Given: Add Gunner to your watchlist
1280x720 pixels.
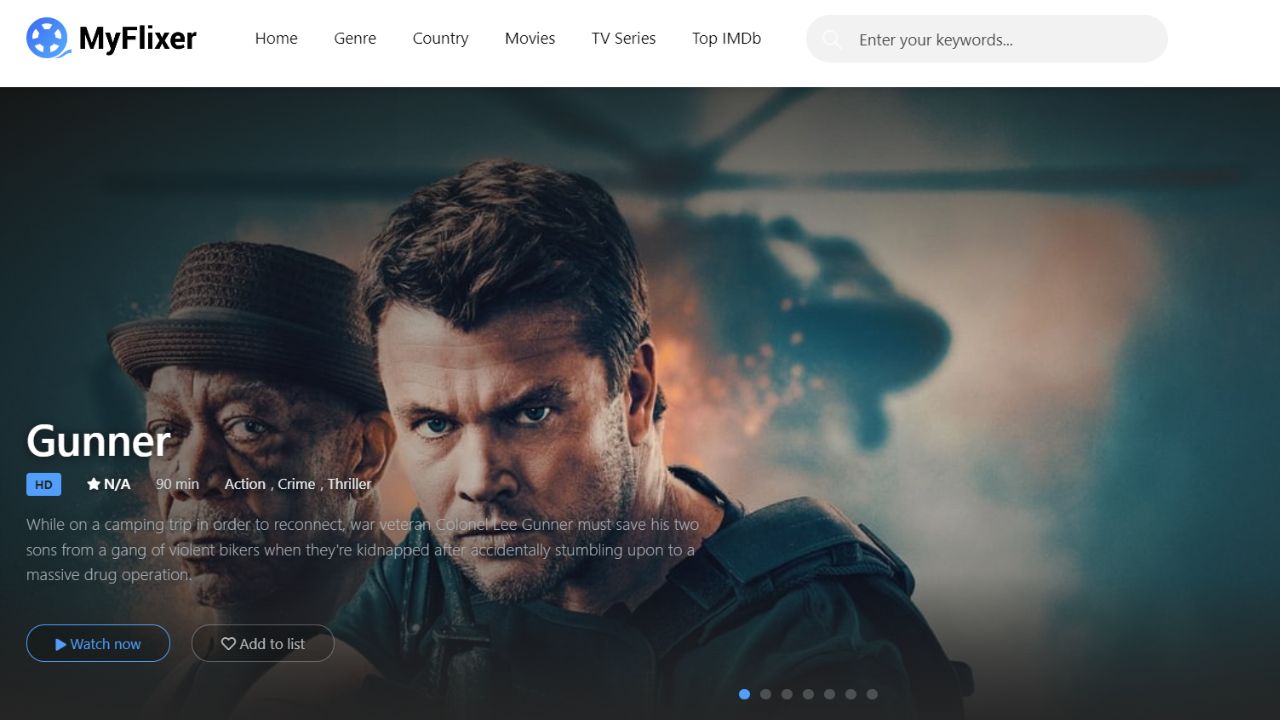Looking at the screenshot, I should pyautogui.click(x=262, y=643).
